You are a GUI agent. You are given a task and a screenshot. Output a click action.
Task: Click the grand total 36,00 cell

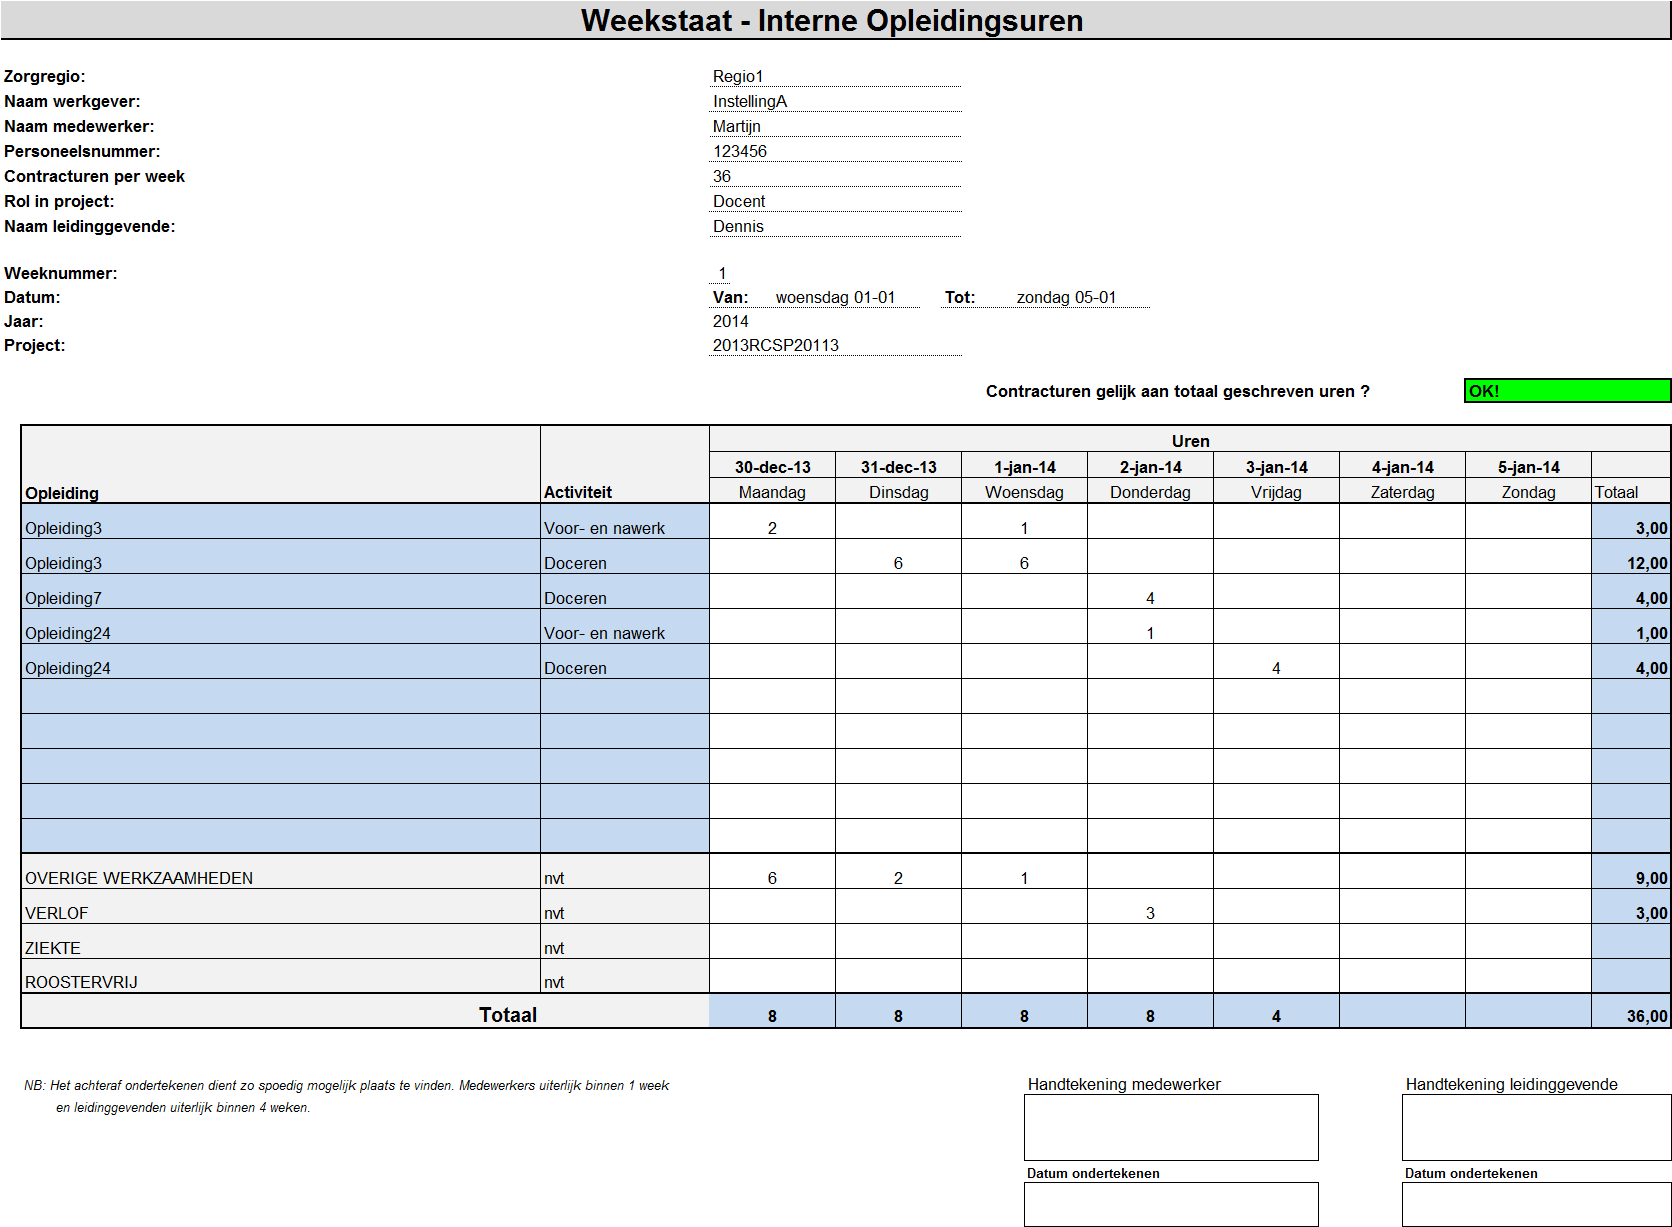point(1630,1011)
